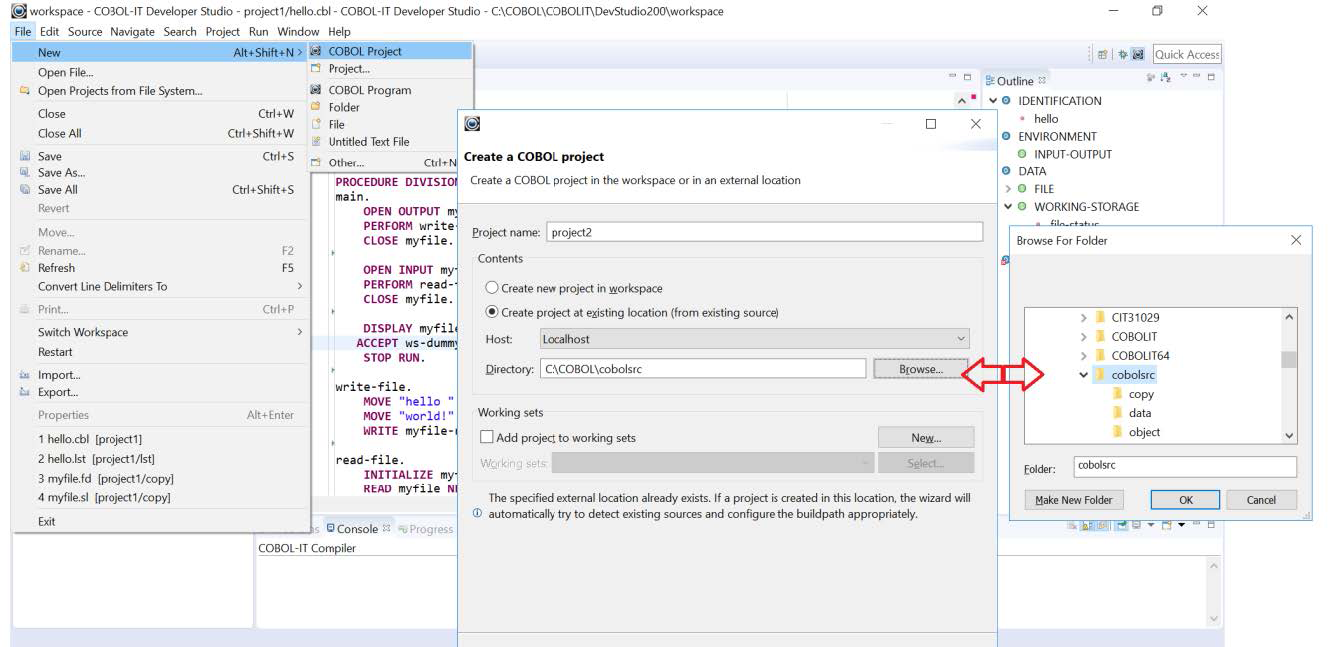Open the Host dropdown showing Localhost

(958, 338)
